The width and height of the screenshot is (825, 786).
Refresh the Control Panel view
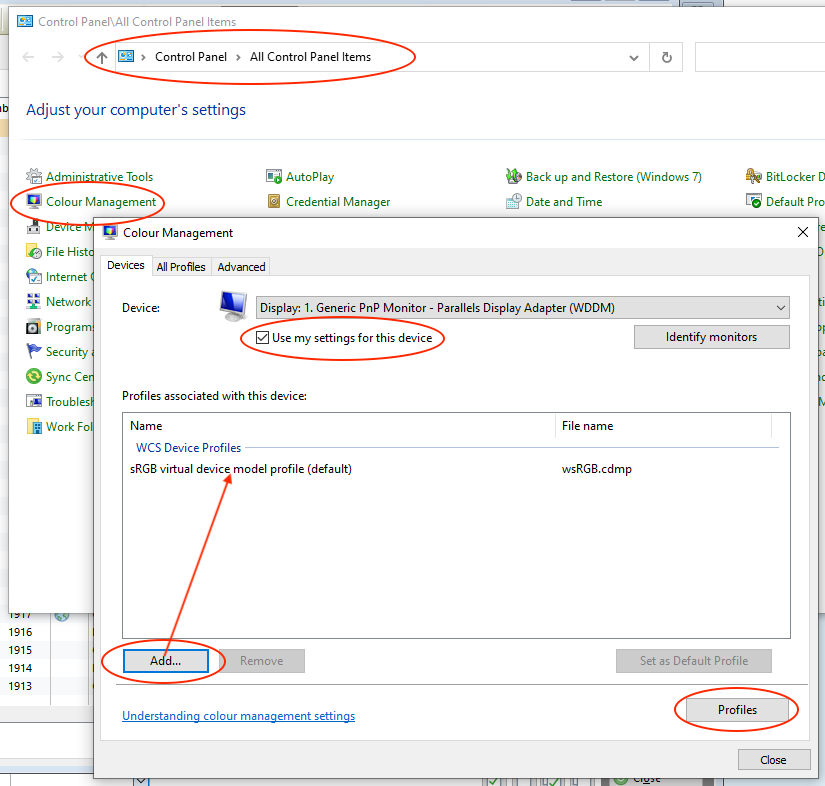point(667,57)
